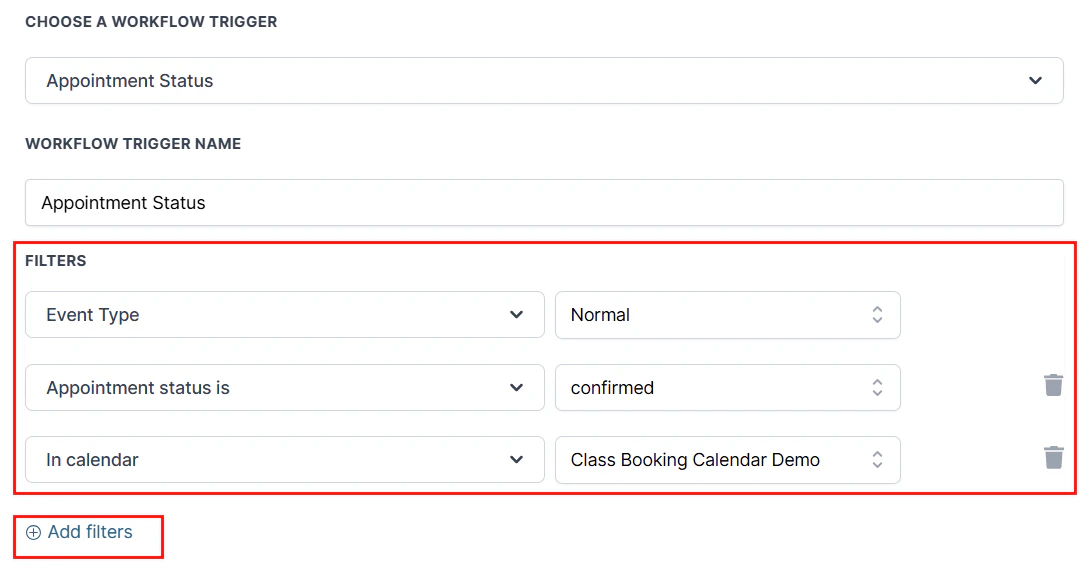Open the confirmed status value selector

click(727, 387)
